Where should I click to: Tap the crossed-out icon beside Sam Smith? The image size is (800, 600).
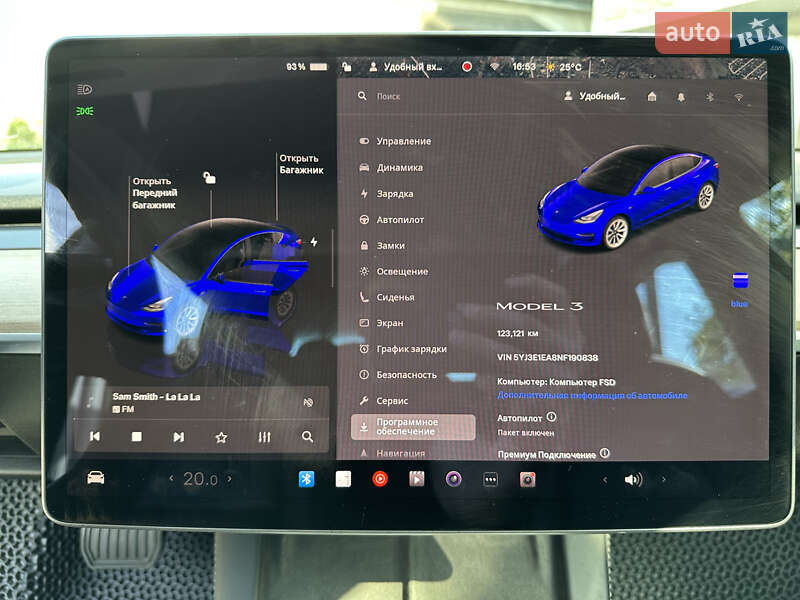tap(308, 403)
